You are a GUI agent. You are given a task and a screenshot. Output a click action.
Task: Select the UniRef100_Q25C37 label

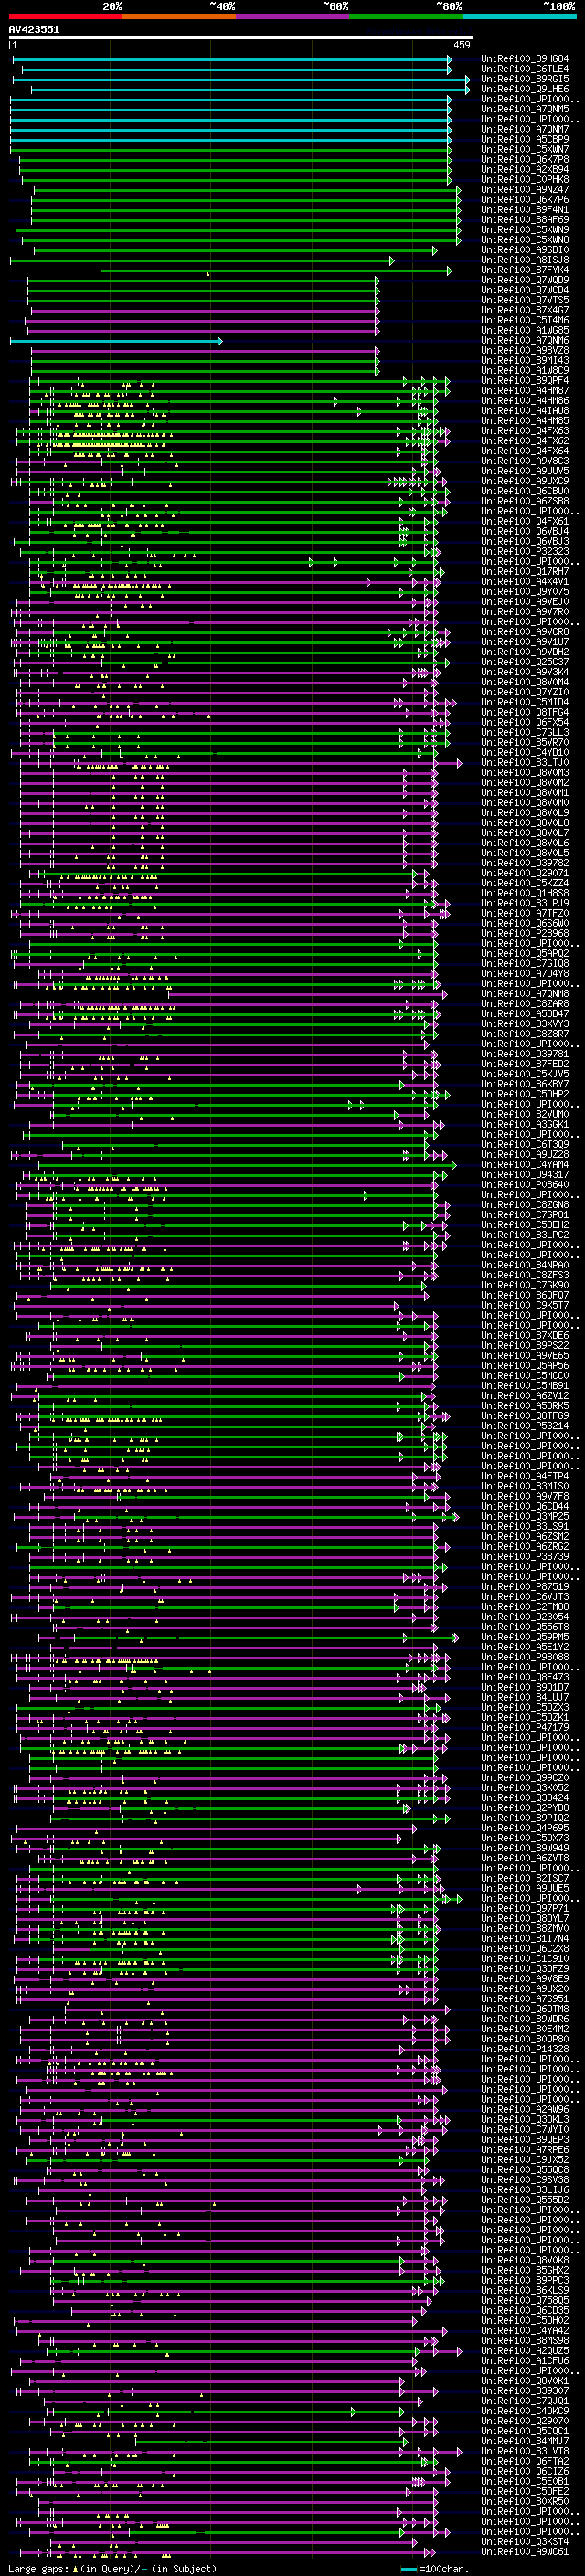(525, 661)
